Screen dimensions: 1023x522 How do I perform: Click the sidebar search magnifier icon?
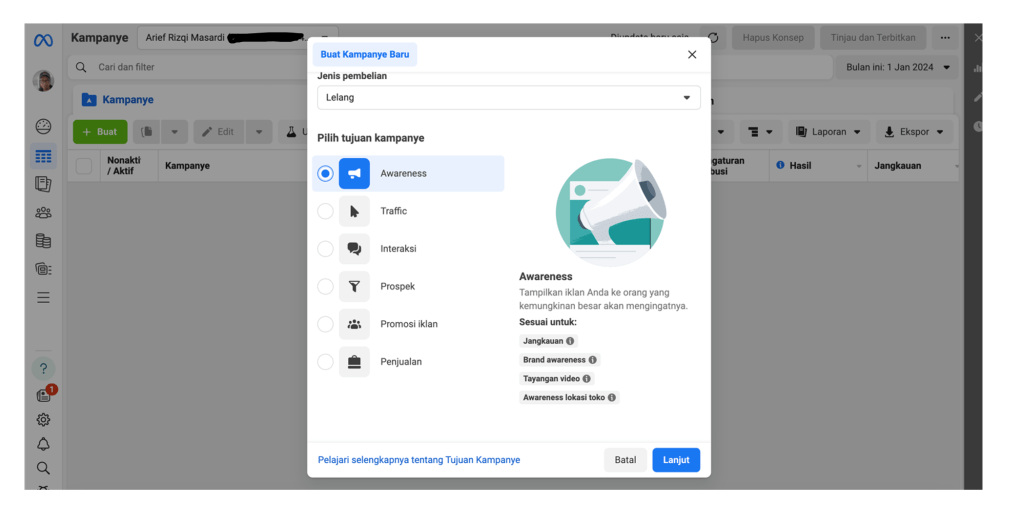[43, 468]
